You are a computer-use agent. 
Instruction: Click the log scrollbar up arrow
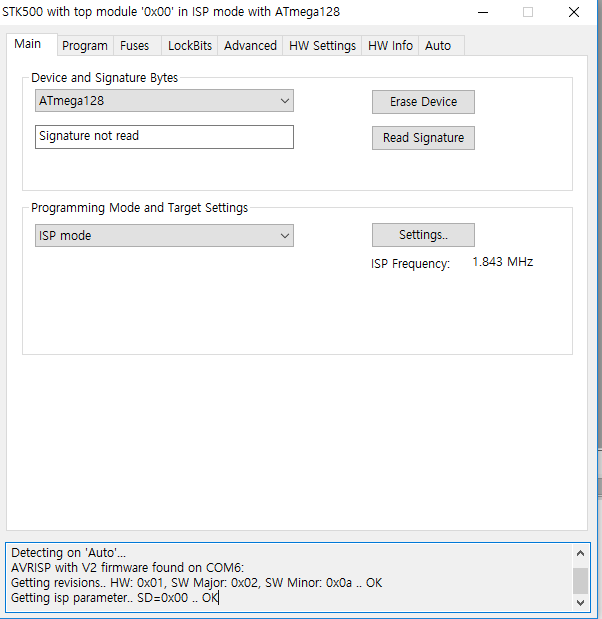pos(580,553)
